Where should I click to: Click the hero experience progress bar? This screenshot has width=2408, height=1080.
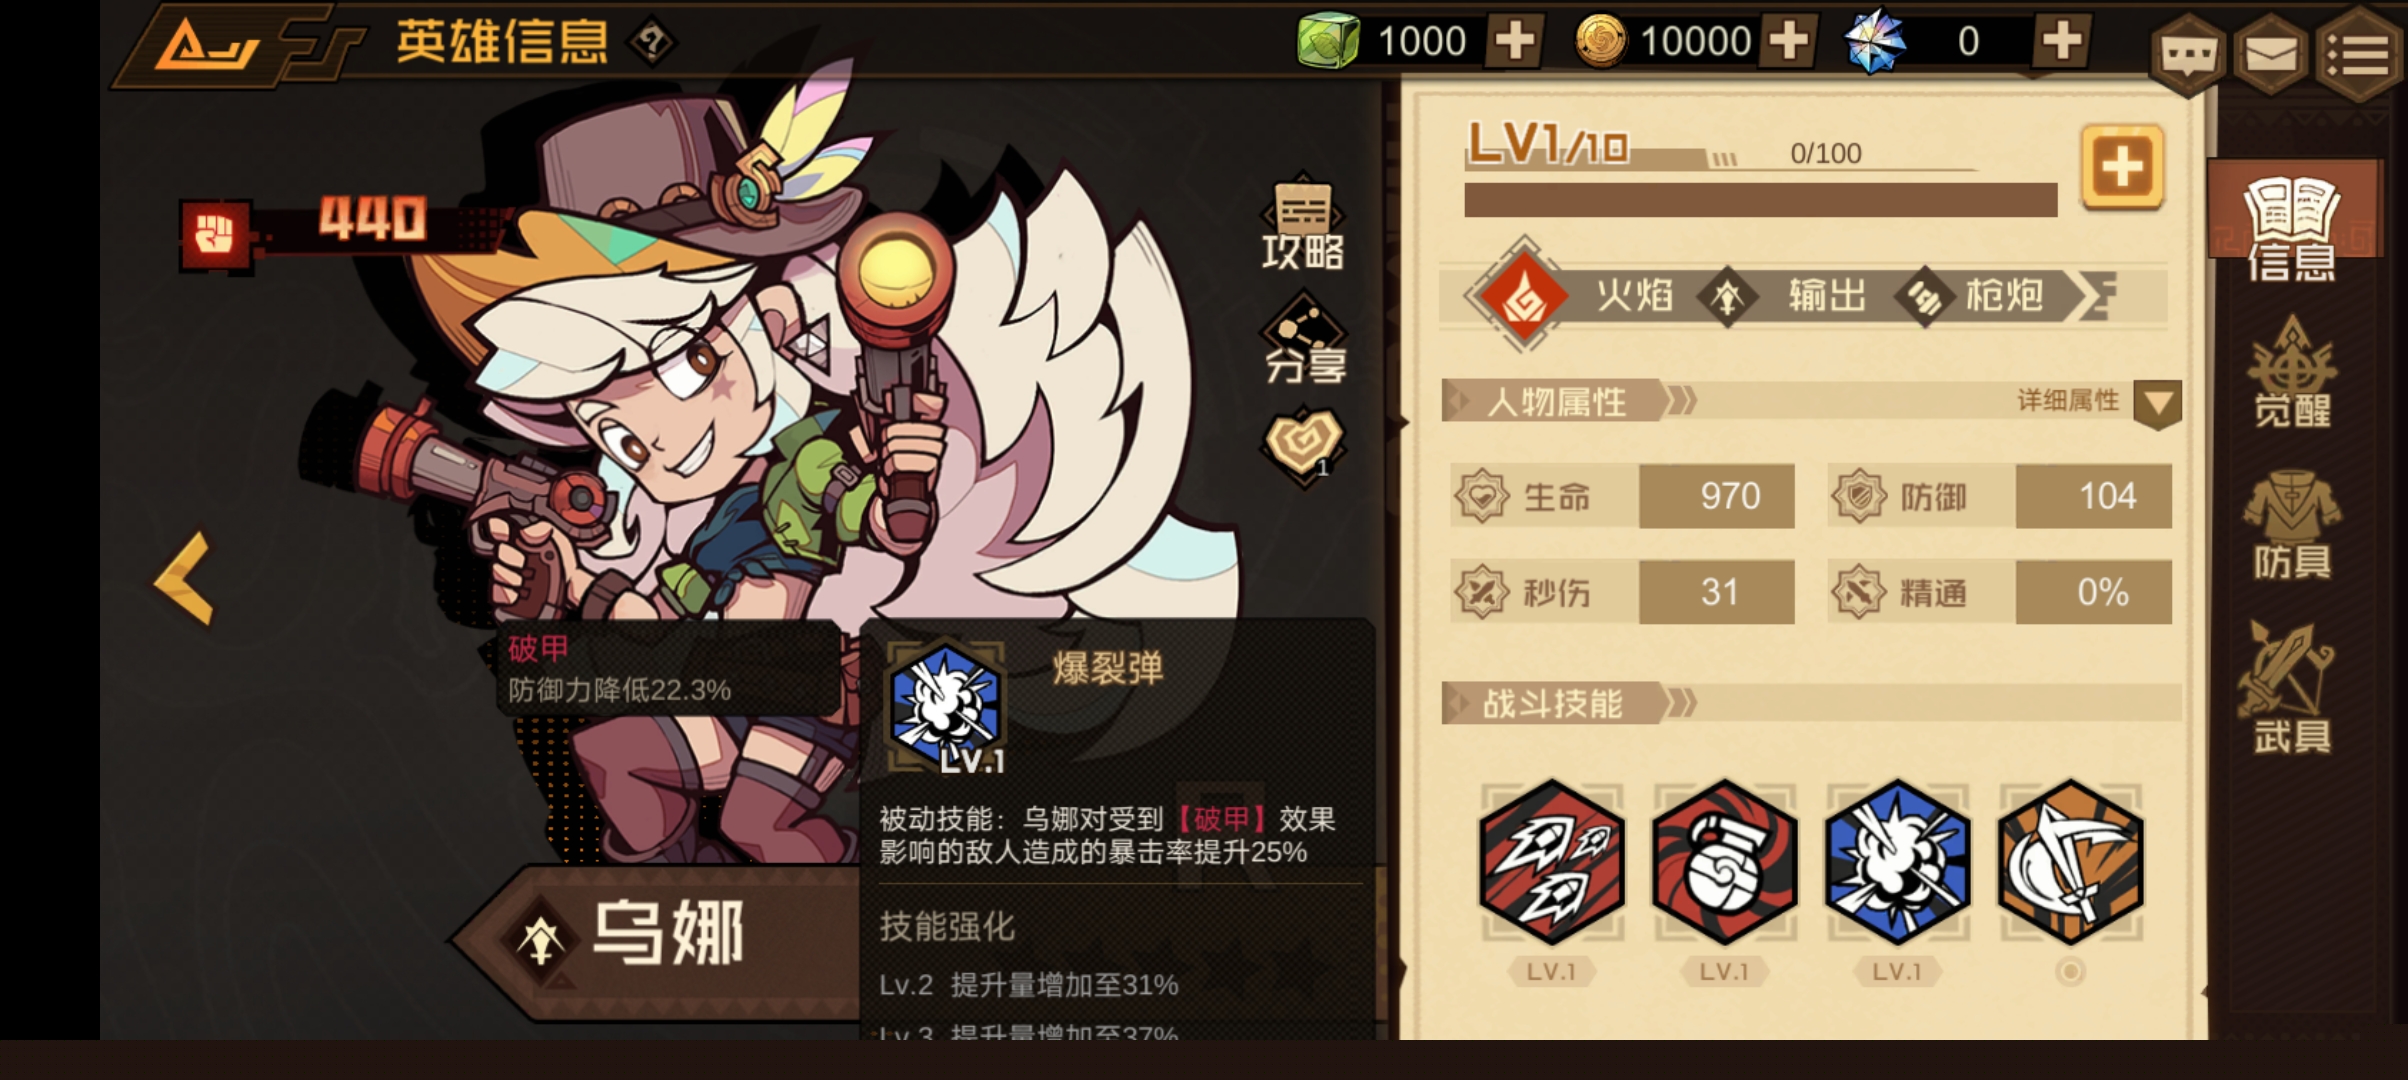(1760, 200)
